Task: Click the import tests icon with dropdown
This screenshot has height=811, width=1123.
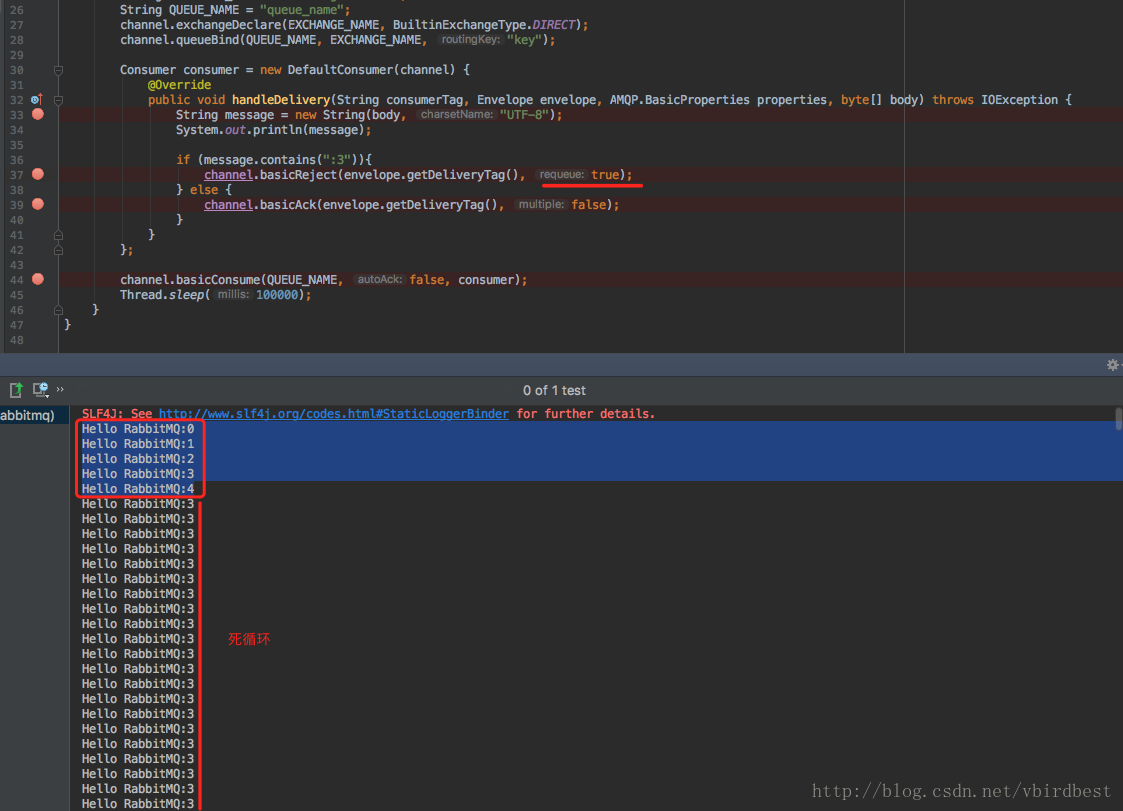Action: [41, 390]
